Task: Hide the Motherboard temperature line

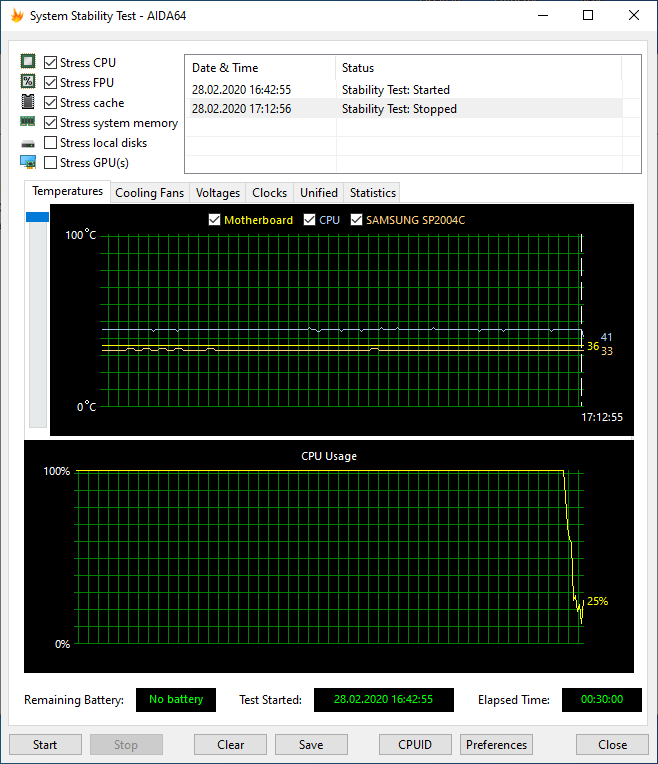Action: coord(214,220)
